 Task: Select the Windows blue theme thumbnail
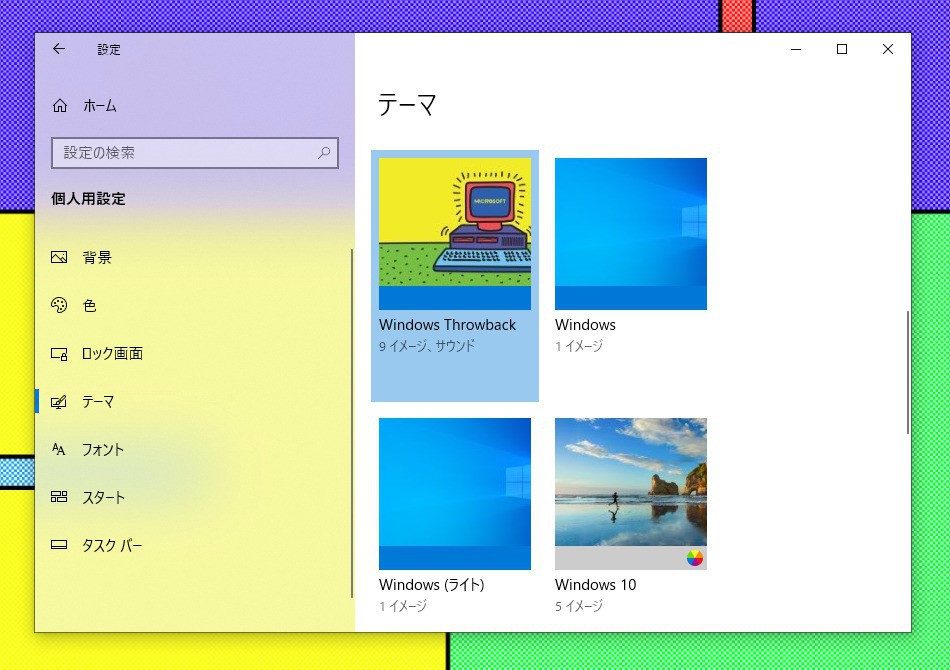pos(631,234)
